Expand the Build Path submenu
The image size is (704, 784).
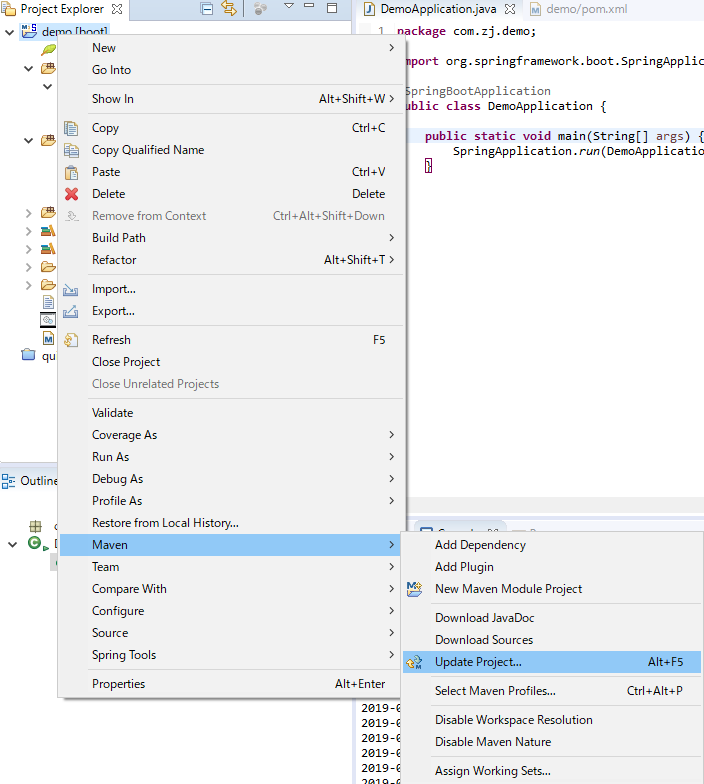[232, 238]
